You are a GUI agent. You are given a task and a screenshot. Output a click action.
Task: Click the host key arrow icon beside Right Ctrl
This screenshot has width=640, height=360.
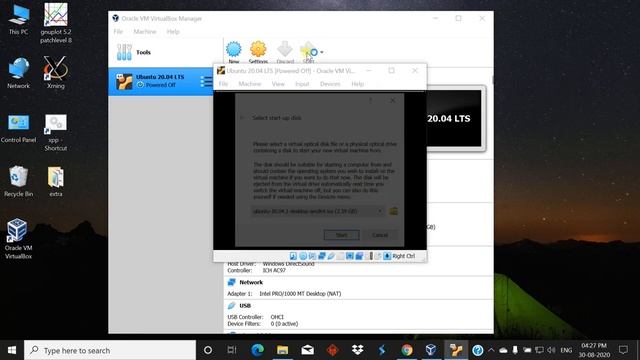[387, 256]
